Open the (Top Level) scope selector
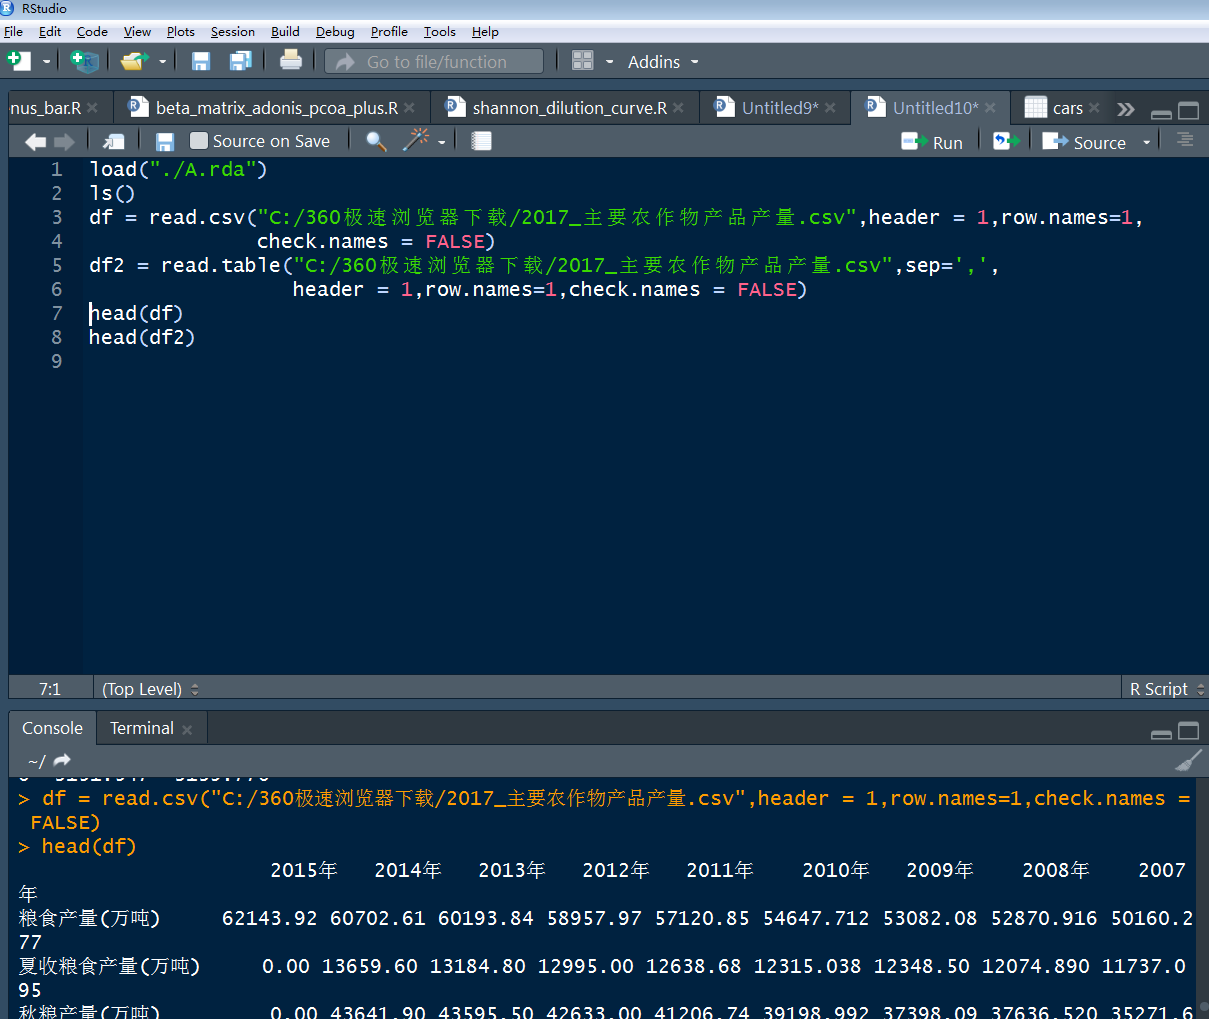The height and width of the screenshot is (1019, 1209). (150, 689)
